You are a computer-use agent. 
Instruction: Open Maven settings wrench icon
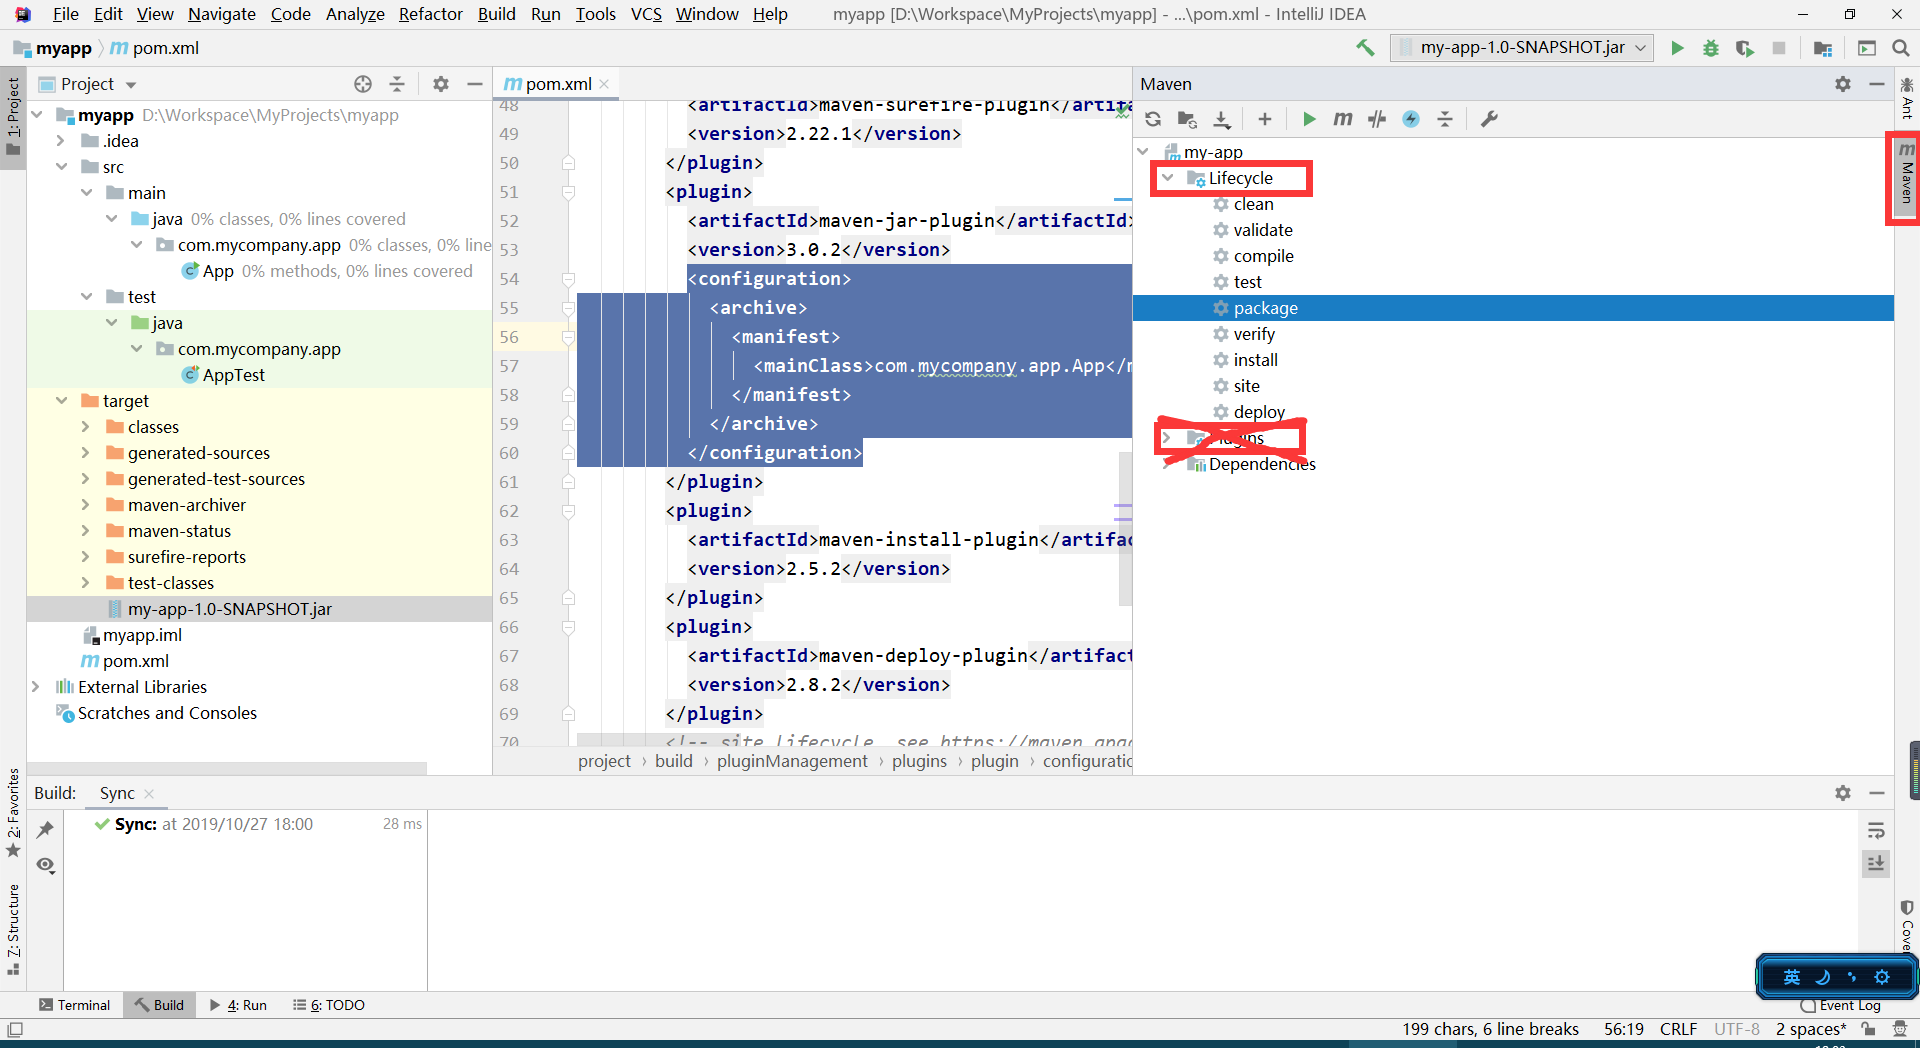(1489, 119)
